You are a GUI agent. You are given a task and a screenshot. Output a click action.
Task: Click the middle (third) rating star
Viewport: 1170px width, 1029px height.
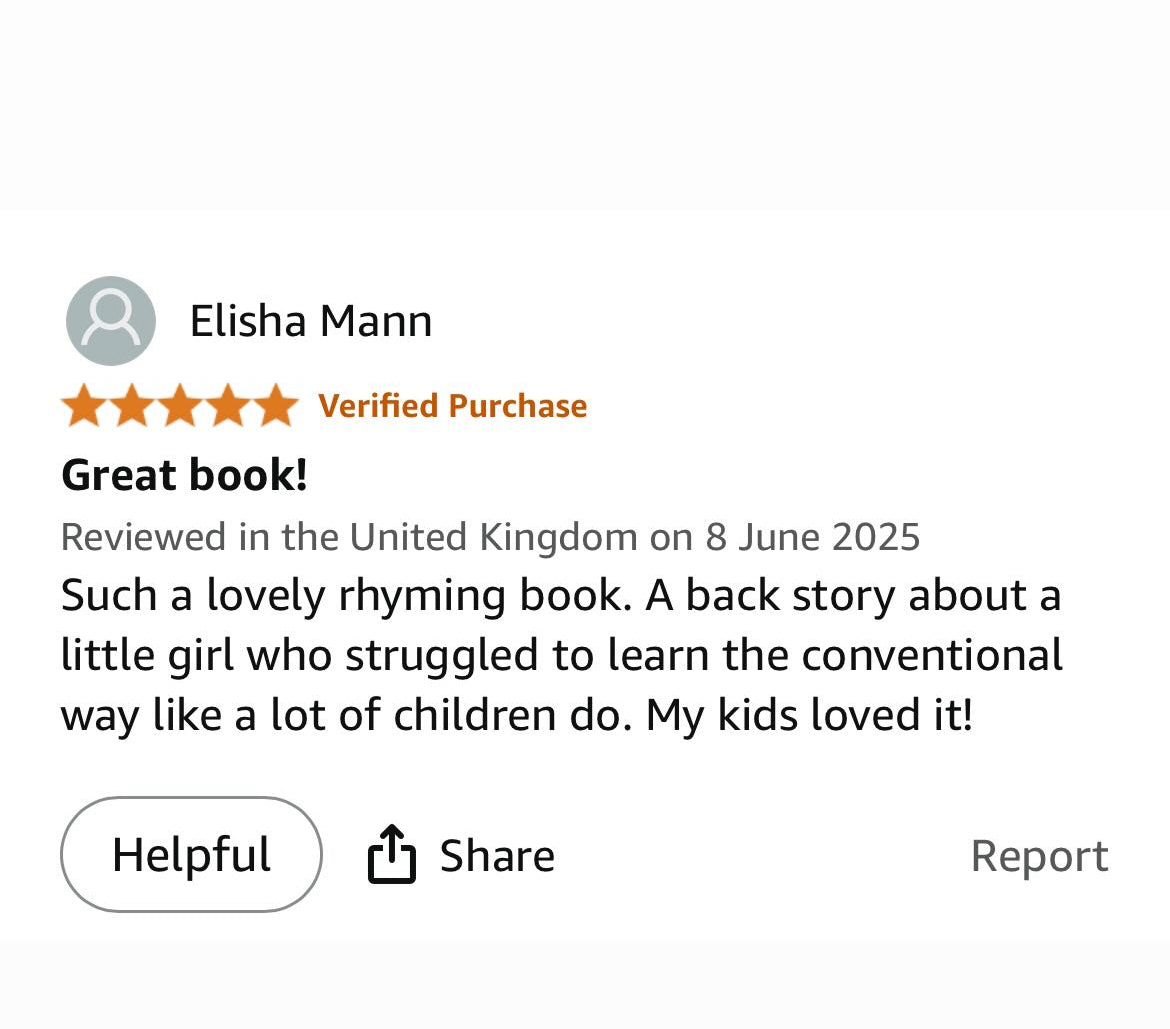coord(180,406)
